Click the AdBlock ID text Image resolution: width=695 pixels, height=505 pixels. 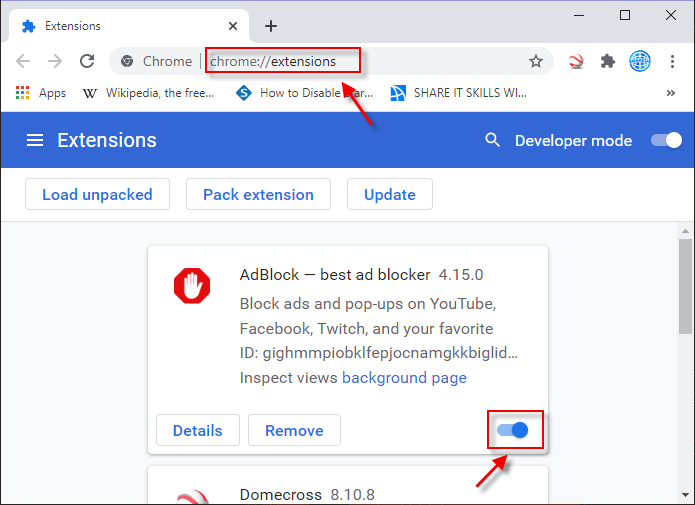(379, 353)
